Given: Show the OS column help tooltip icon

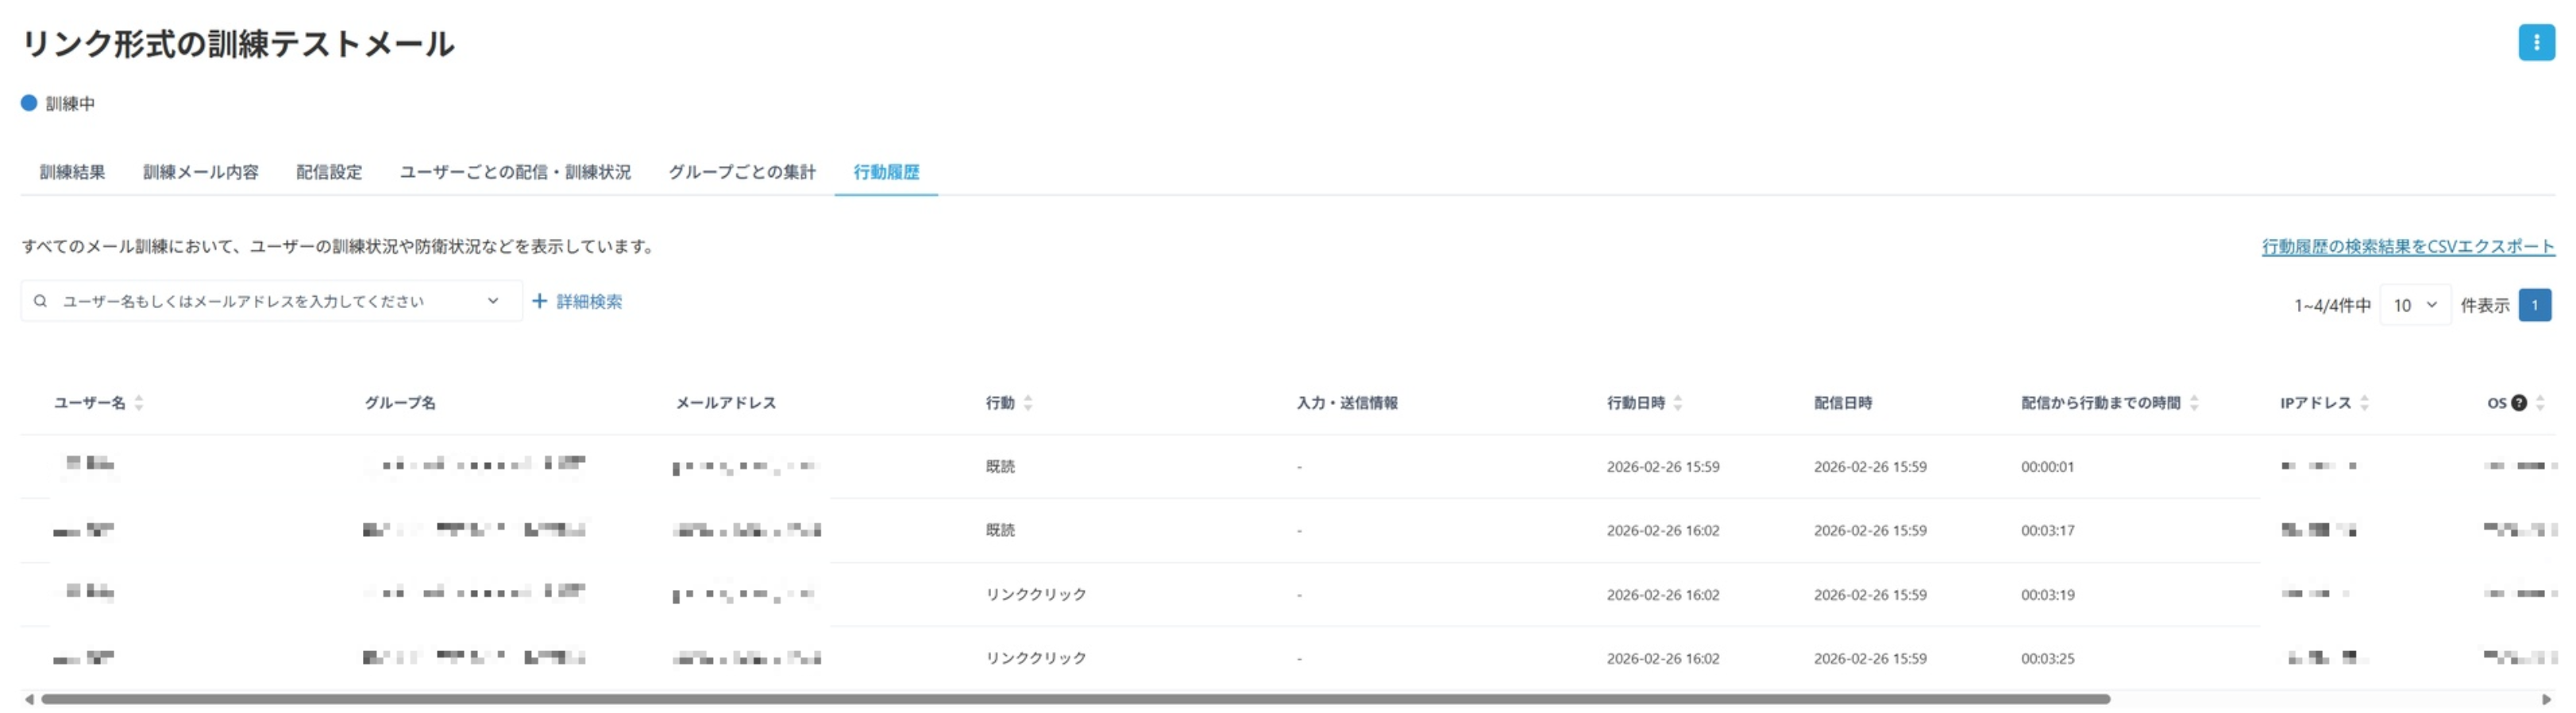Looking at the screenshot, I should point(2518,403).
